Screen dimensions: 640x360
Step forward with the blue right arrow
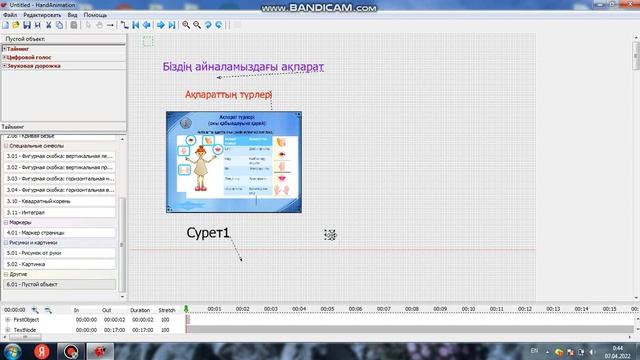coord(161,25)
